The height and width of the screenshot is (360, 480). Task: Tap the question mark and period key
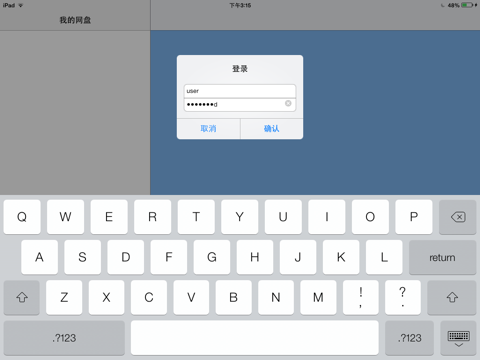tap(403, 297)
